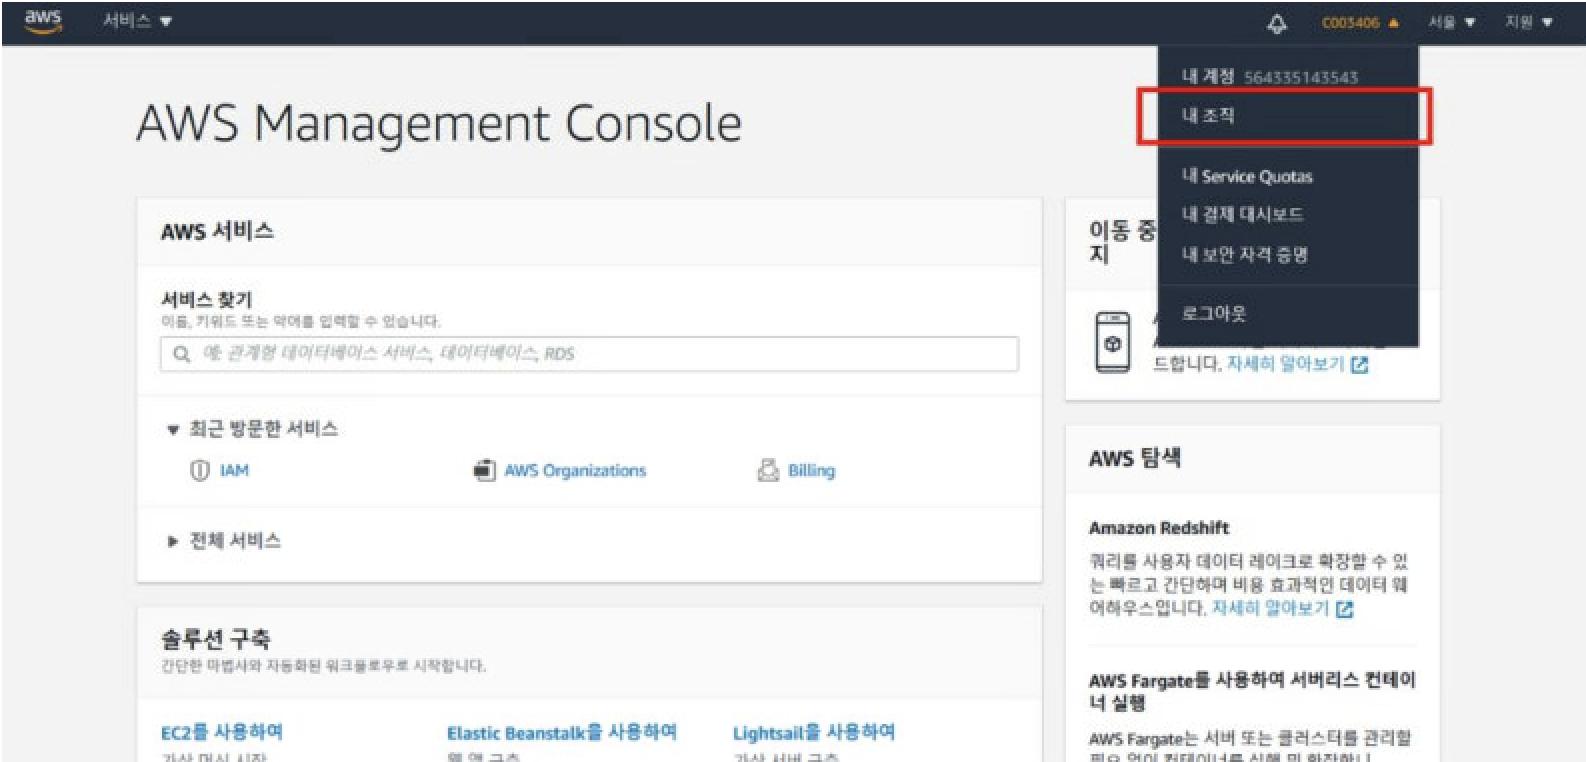This screenshot has height=762, width=1586.
Task: Collapse the 최근 방문한 서비스 section
Action: coord(252,429)
